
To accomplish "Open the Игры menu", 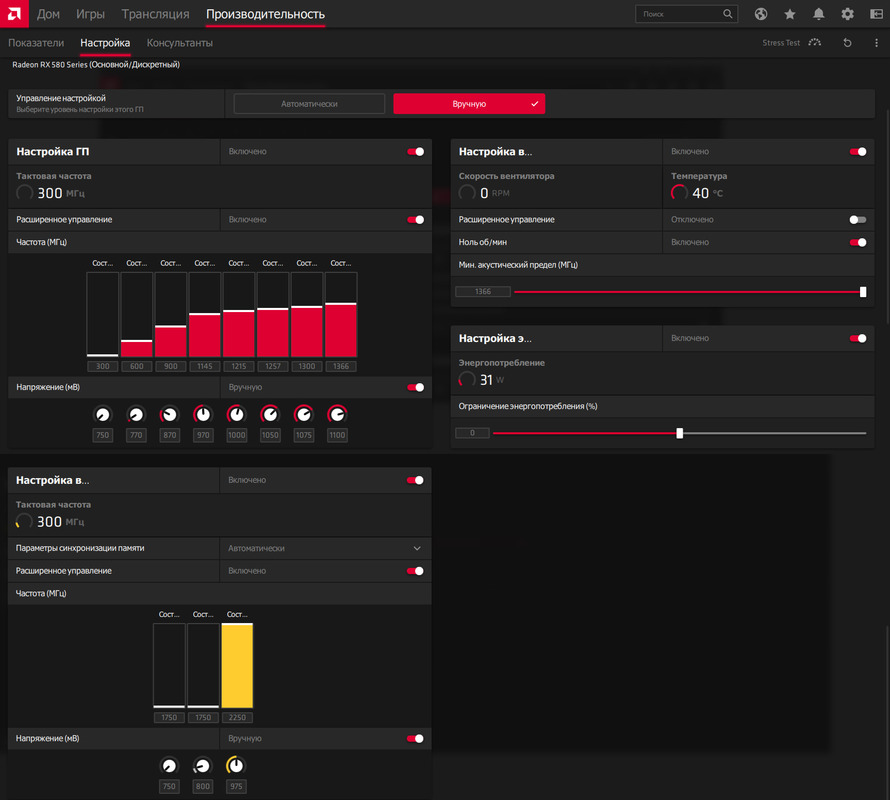I will coord(90,14).
